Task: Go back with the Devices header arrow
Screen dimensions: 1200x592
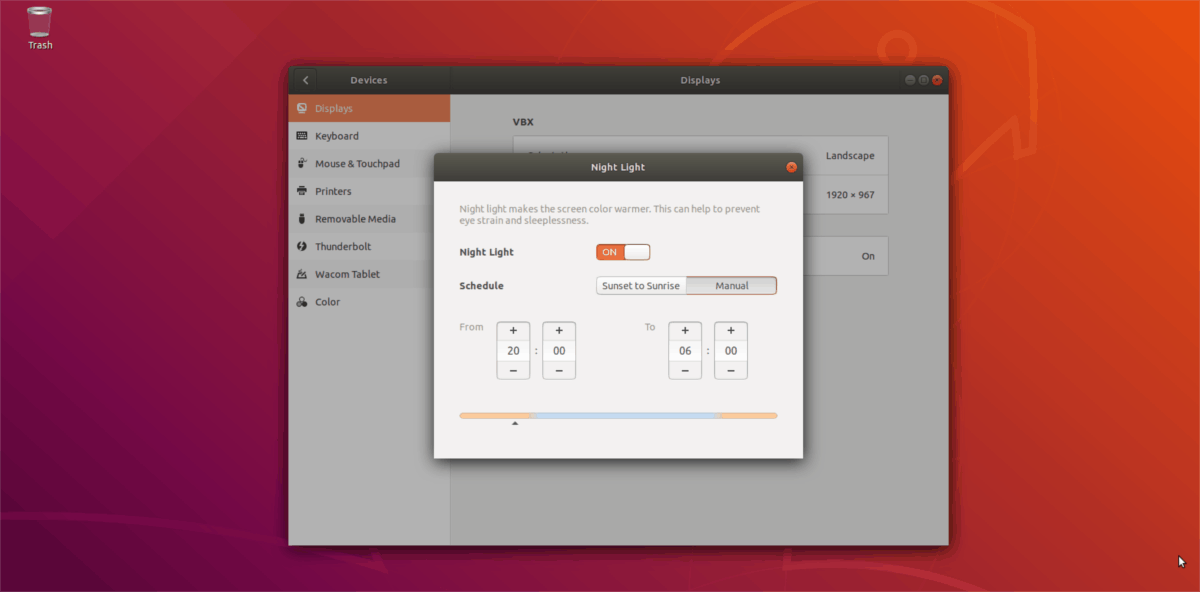Action: [x=305, y=80]
